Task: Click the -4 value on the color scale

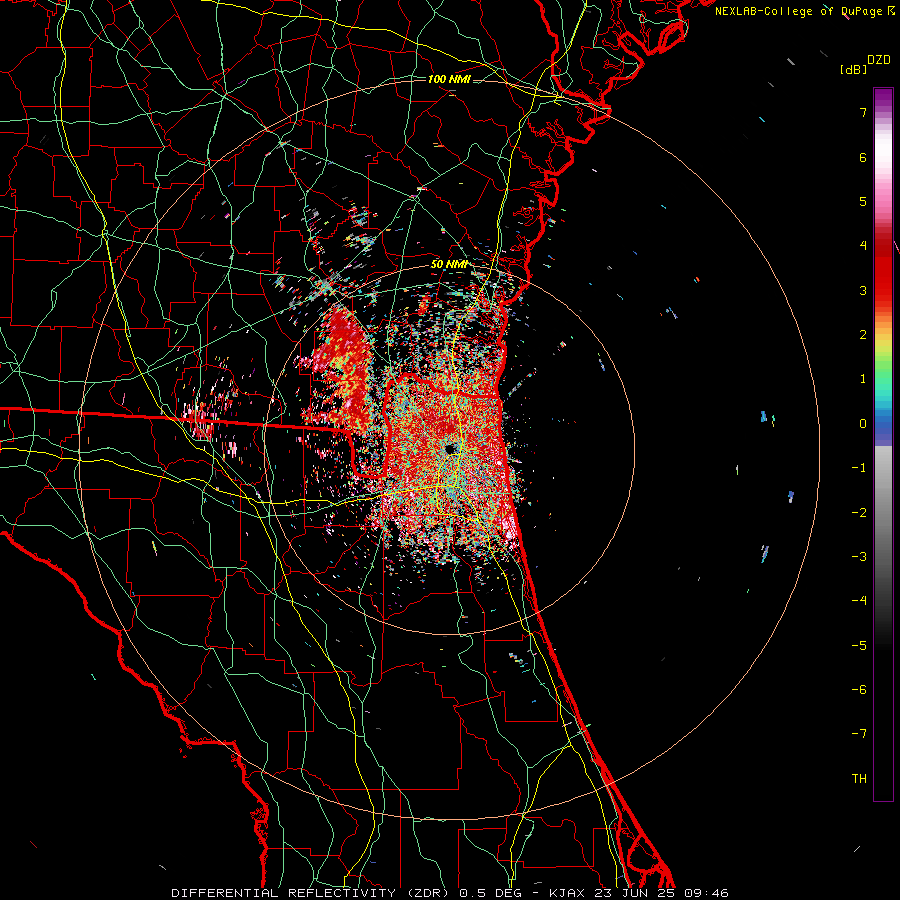Action: (859, 600)
